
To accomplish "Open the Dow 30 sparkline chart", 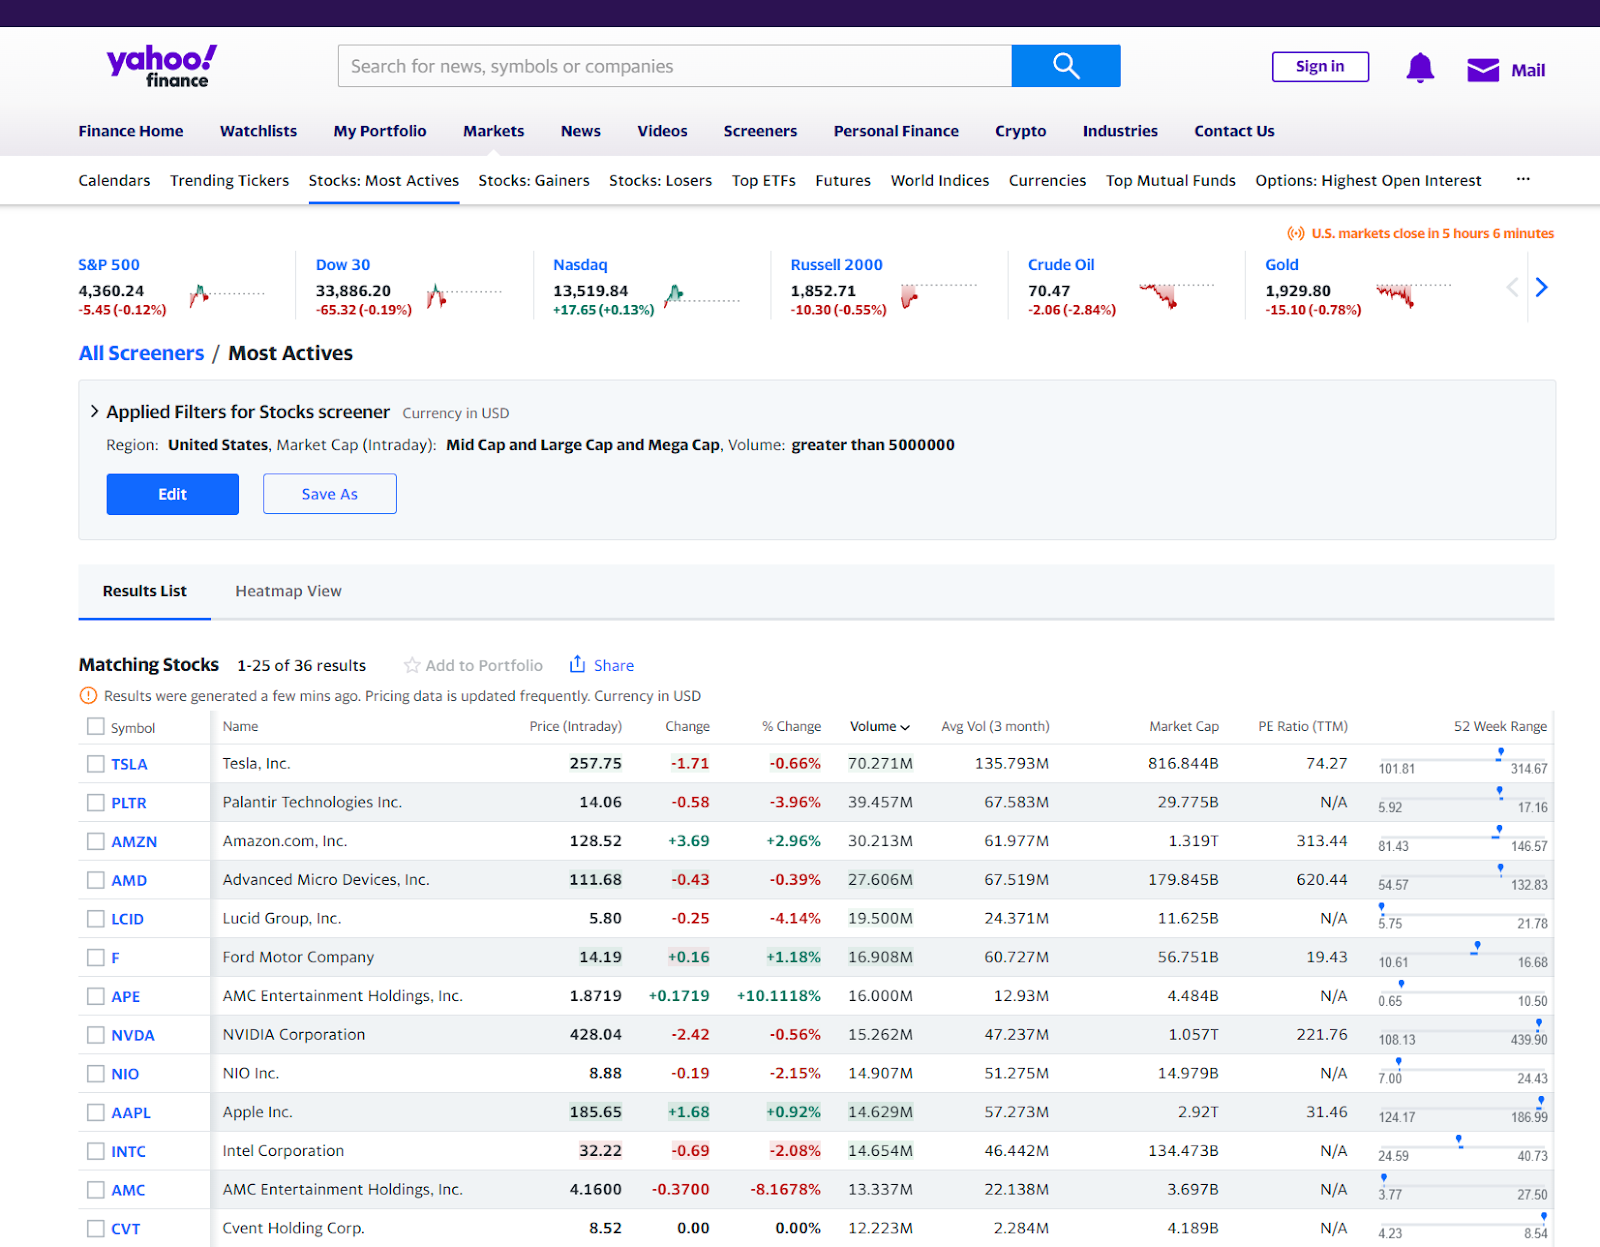I will 464,295.
